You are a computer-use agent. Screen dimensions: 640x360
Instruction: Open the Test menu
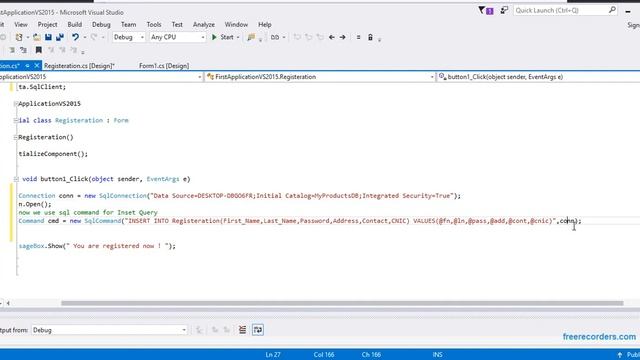coord(177,24)
